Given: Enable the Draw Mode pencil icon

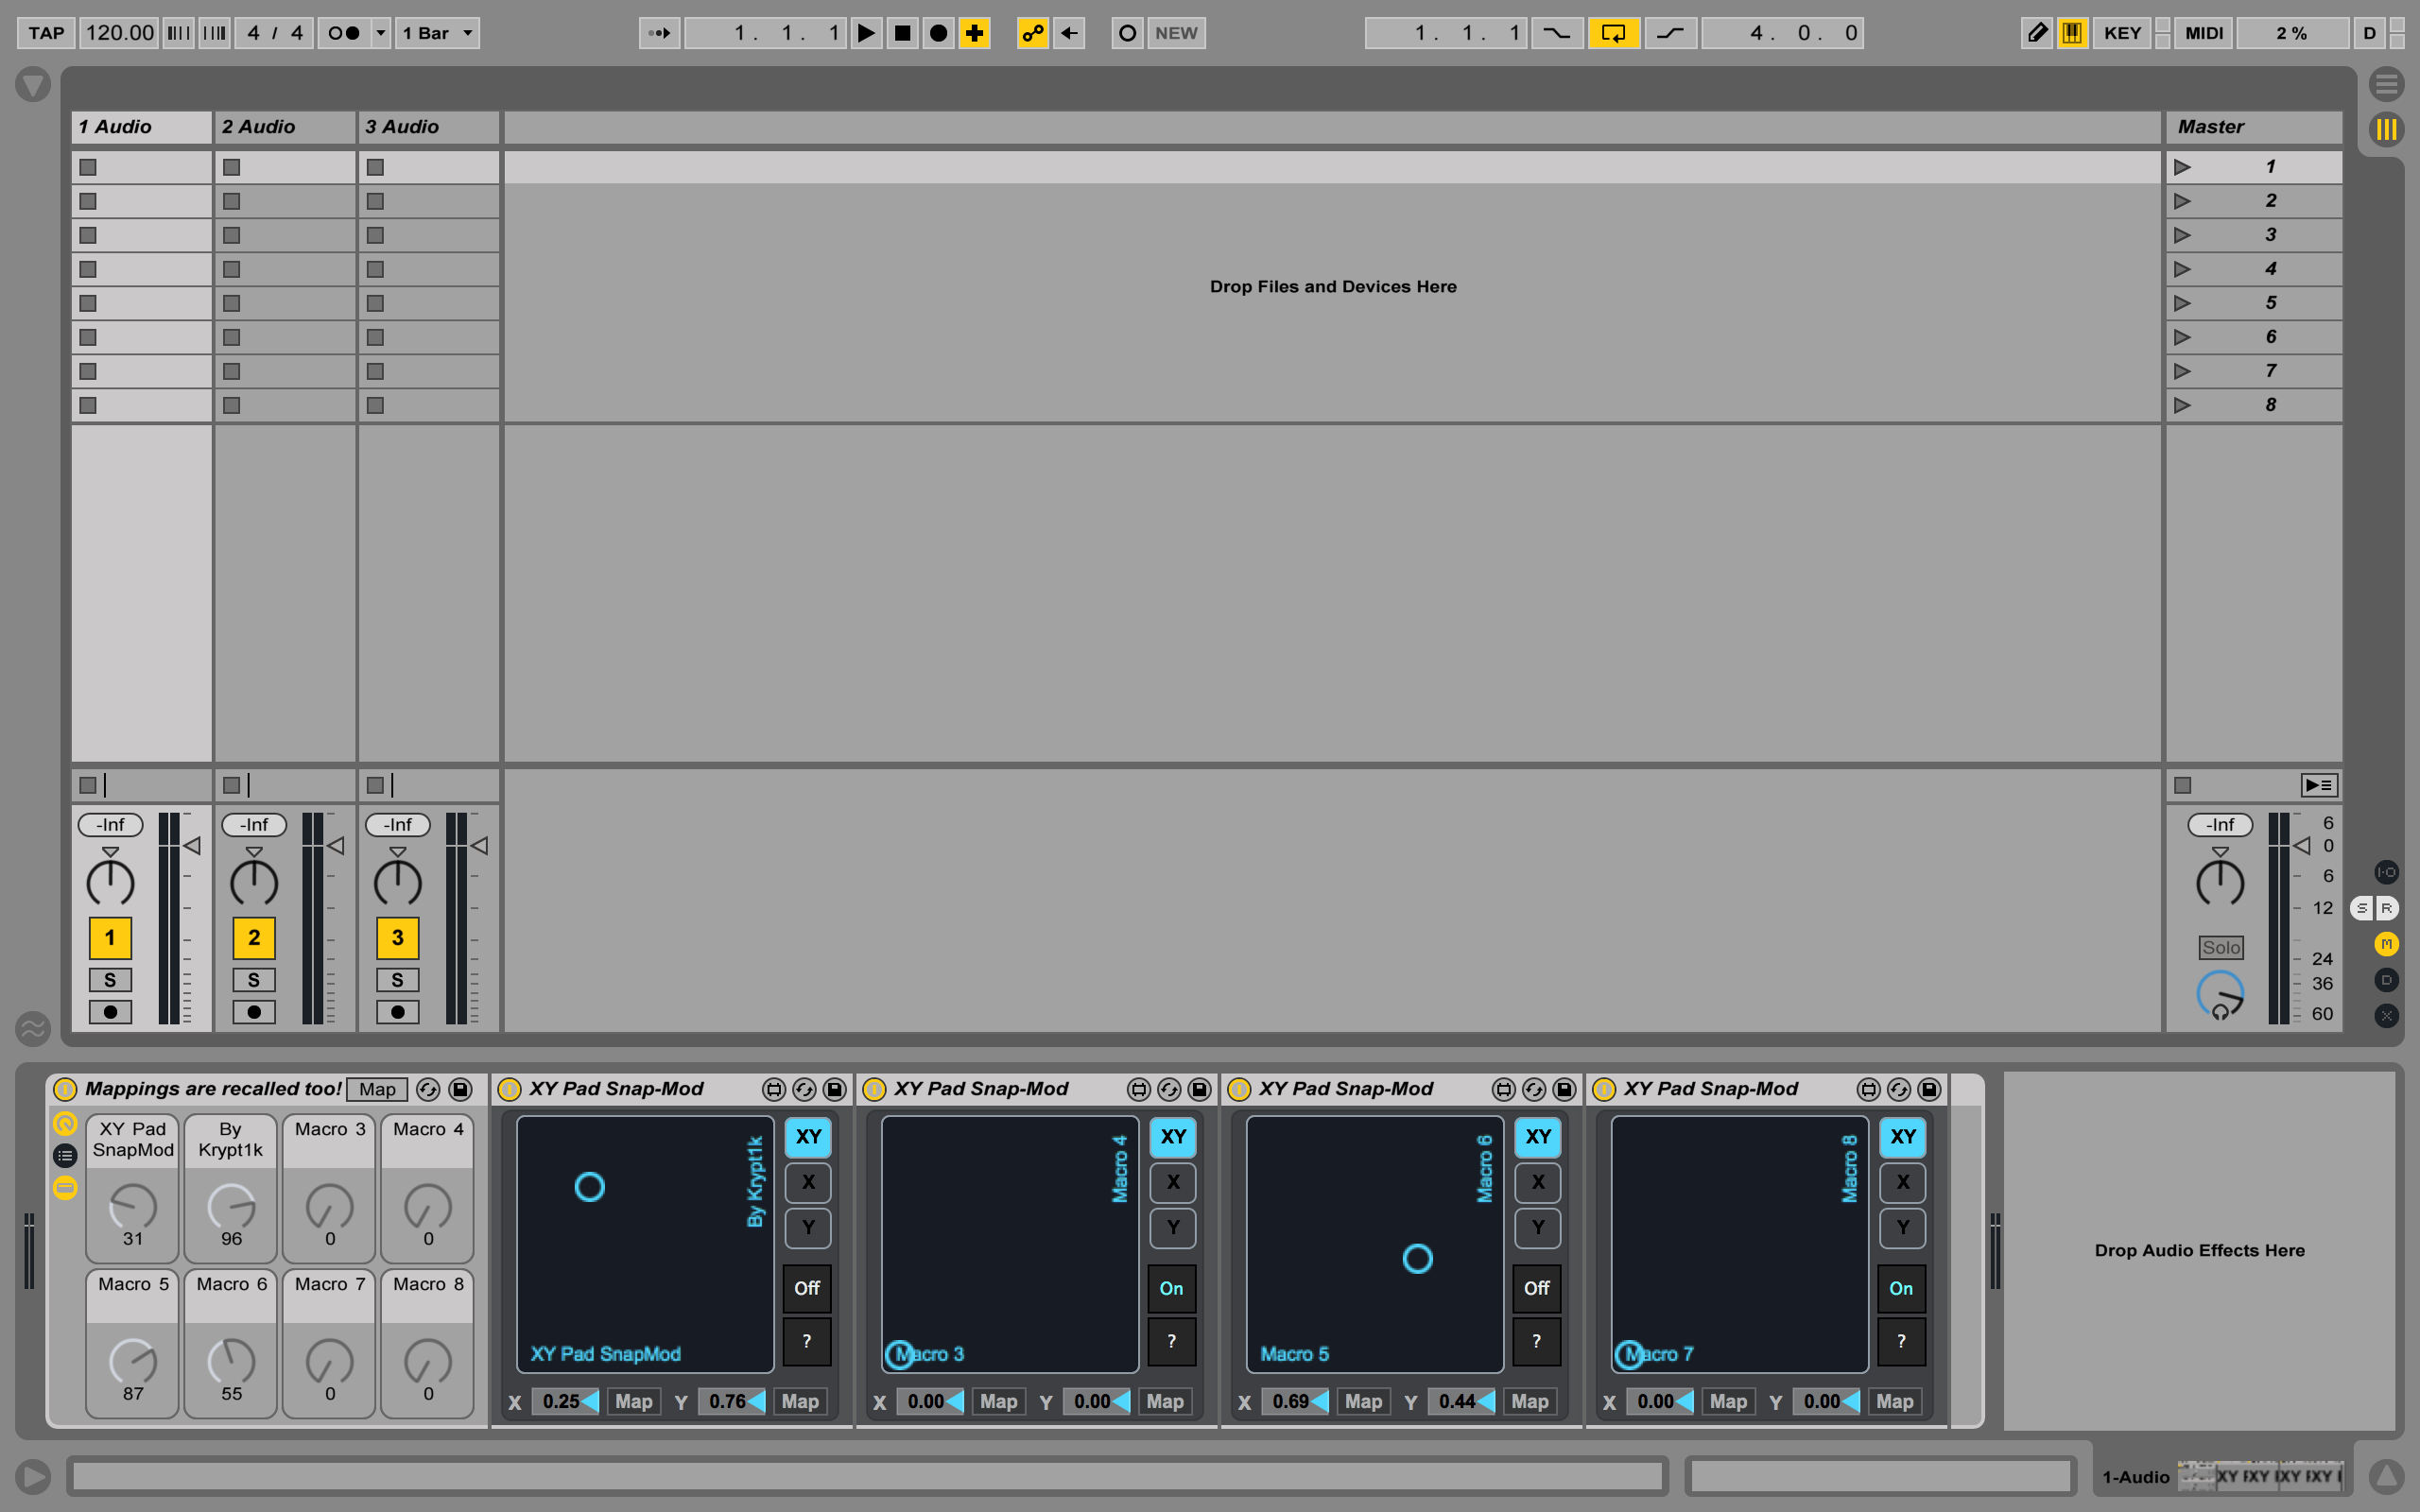Looking at the screenshot, I should pyautogui.click(x=2036, y=33).
